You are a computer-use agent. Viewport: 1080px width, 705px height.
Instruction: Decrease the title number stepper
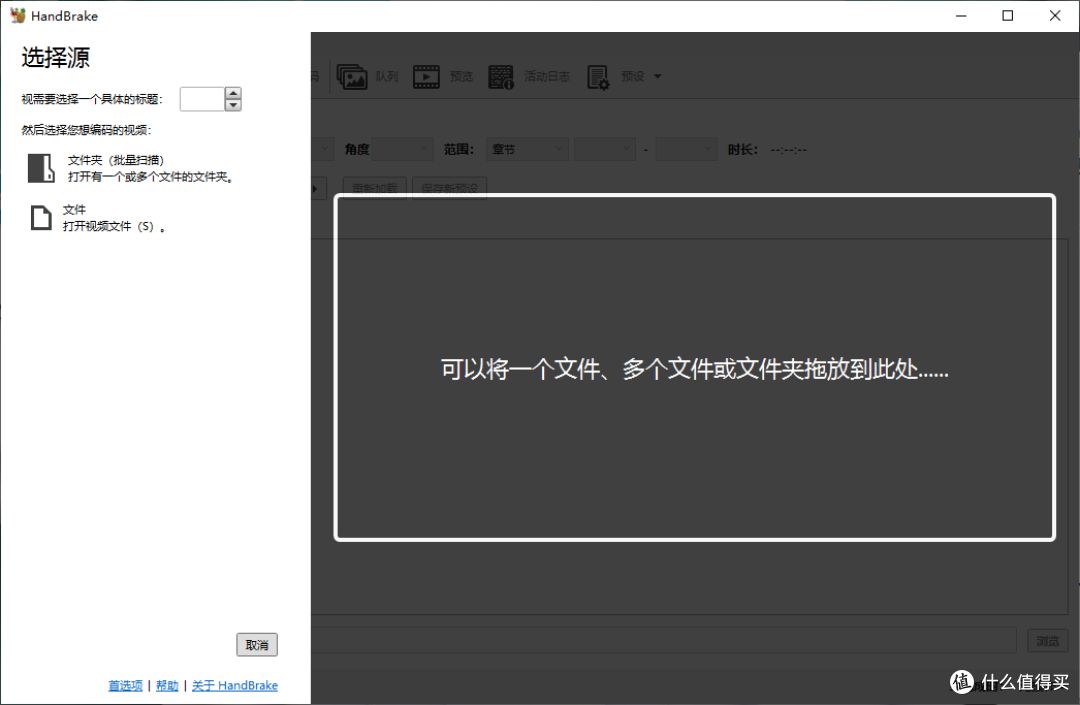(x=233, y=105)
